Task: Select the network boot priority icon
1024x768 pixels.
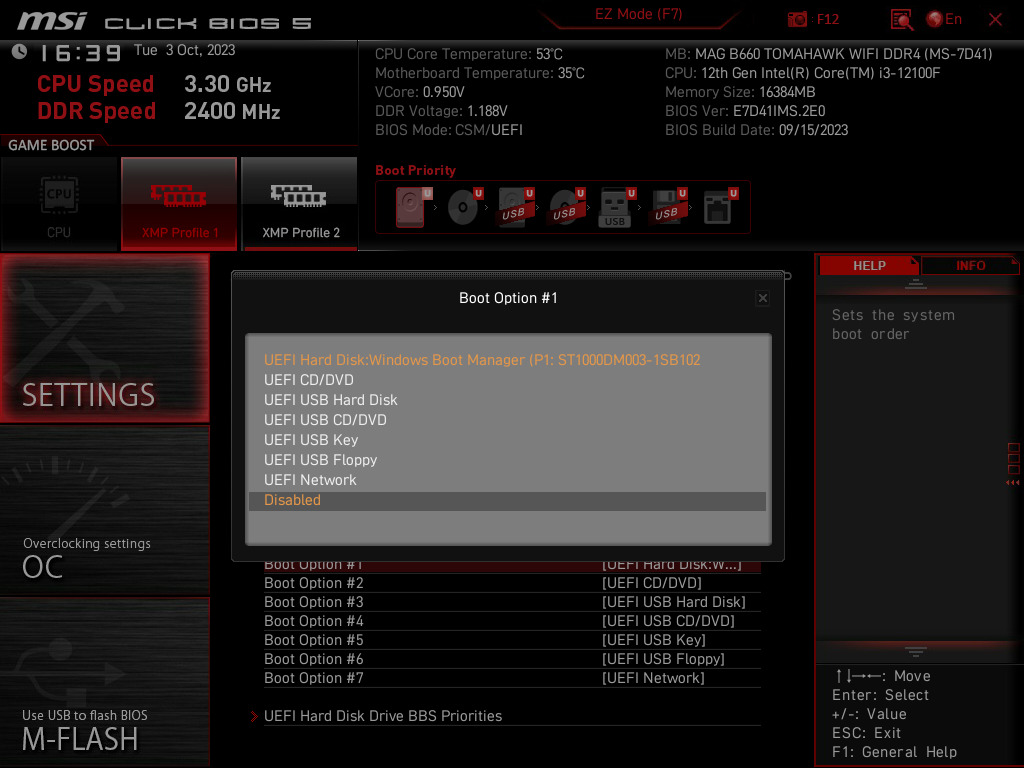Action: [x=719, y=207]
